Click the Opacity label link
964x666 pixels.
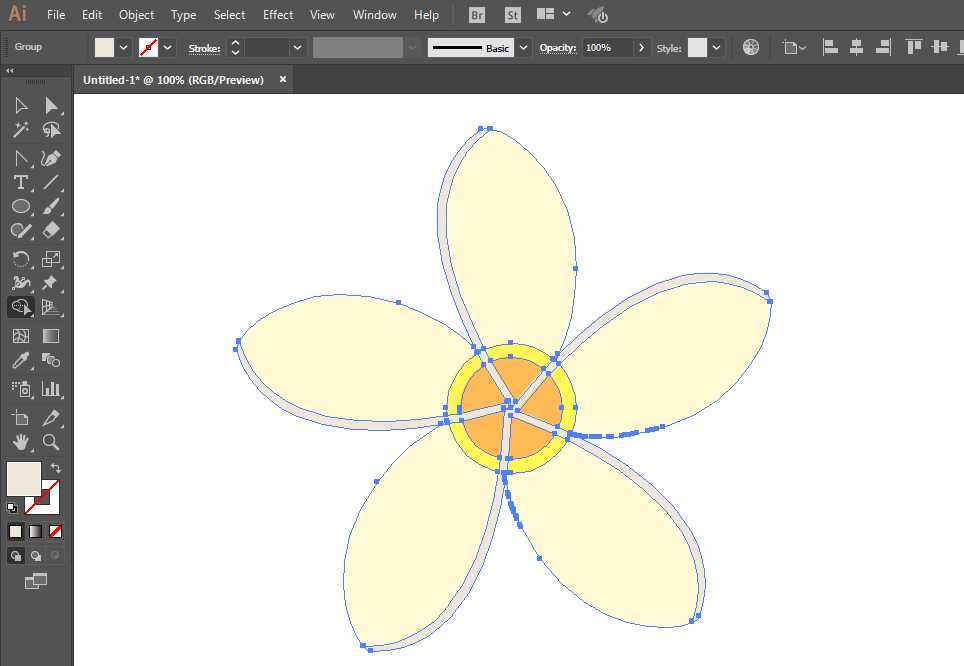(x=557, y=48)
